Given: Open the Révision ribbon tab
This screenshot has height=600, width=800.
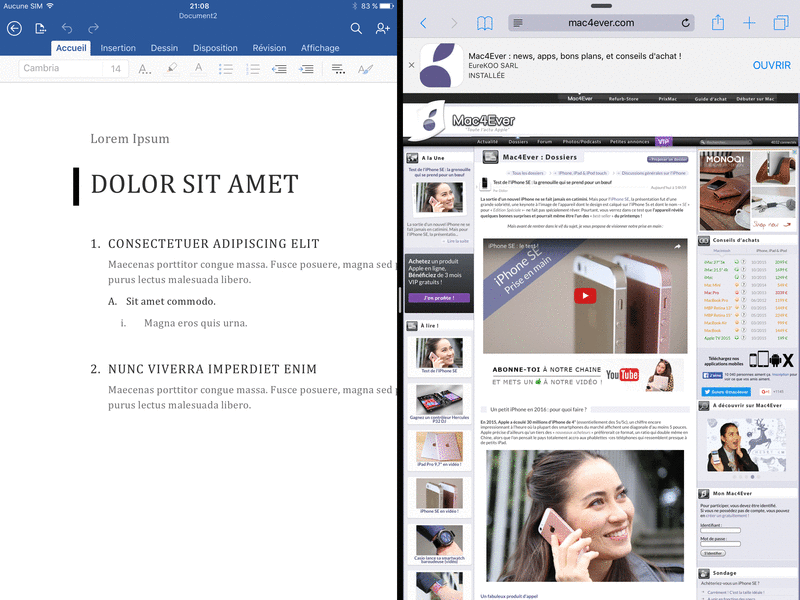Looking at the screenshot, I should pos(269,48).
